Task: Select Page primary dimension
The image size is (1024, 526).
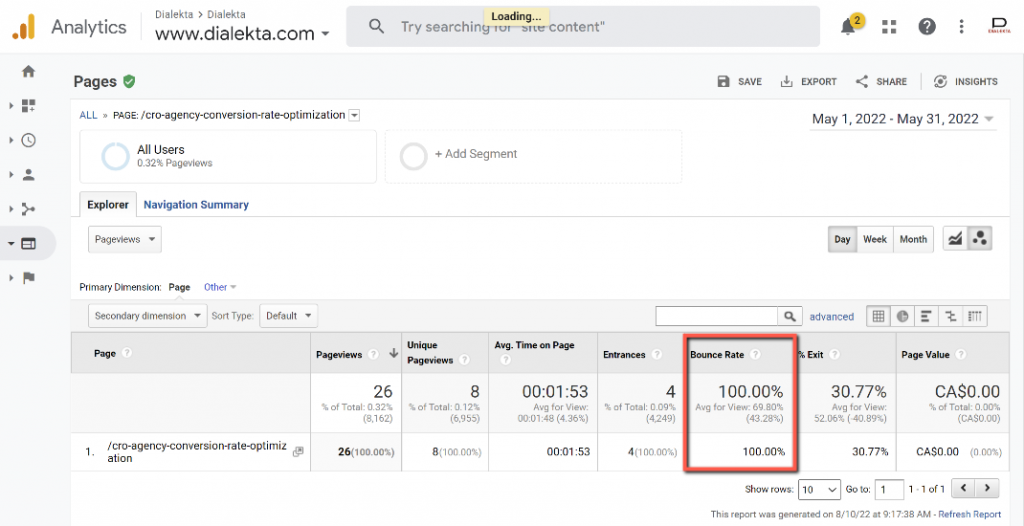Action: 180,287
